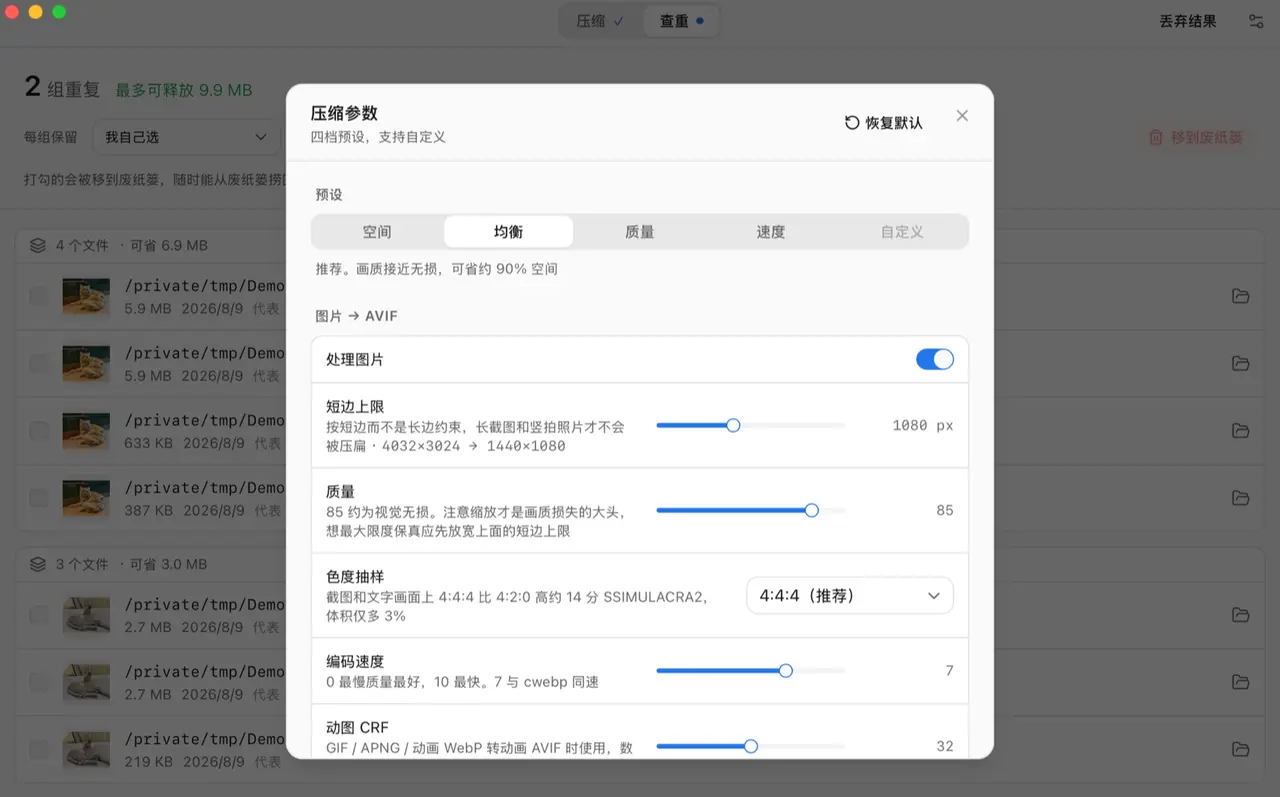Click the 633 KB file thumbnail
Viewport: 1280px width, 797px height.
pyautogui.click(x=86, y=431)
